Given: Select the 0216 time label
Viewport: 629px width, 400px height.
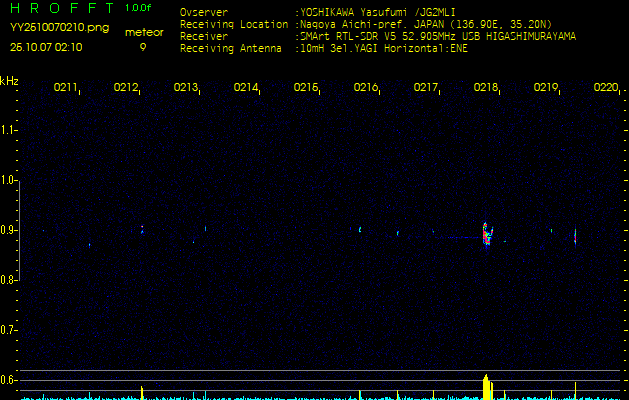Looking at the screenshot, I should click(x=366, y=88).
